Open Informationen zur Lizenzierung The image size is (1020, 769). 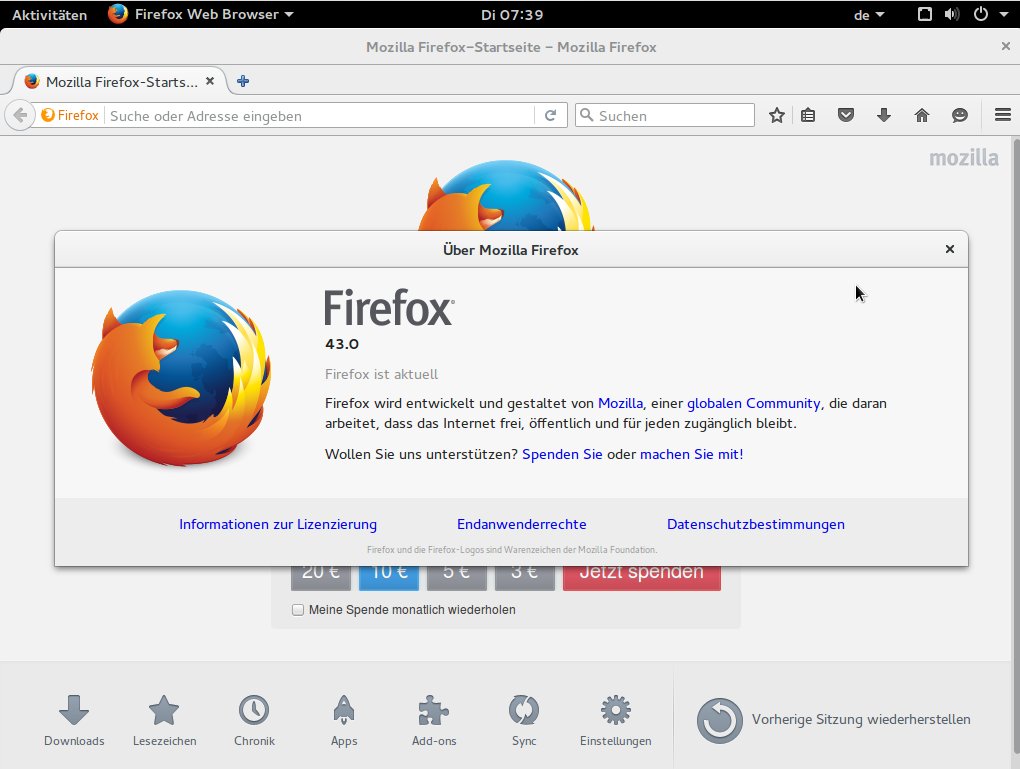[278, 524]
